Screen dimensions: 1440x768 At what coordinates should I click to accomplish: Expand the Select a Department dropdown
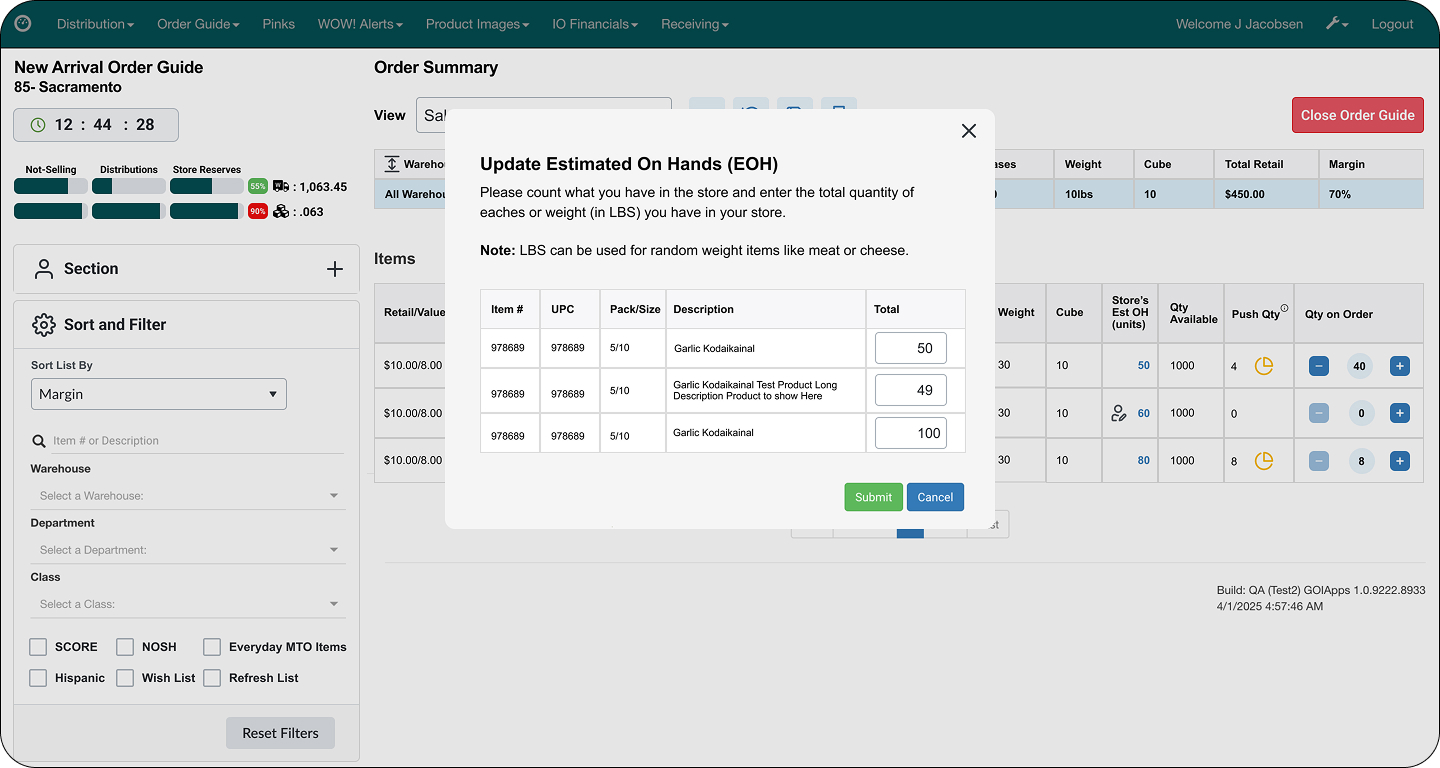(x=188, y=550)
